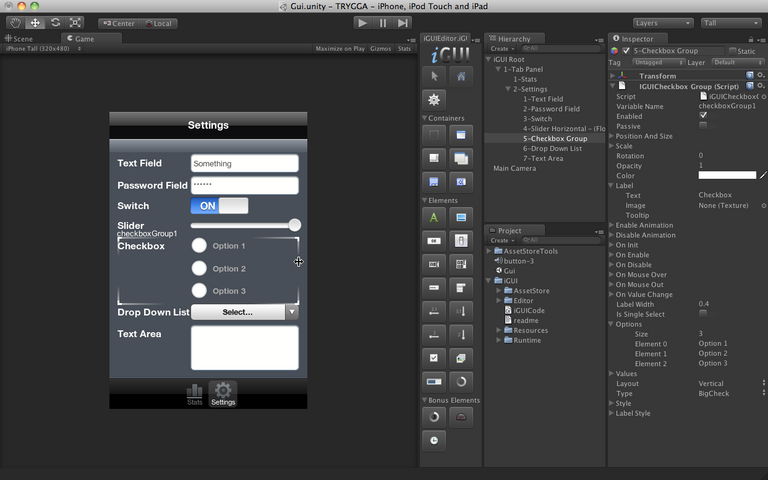The width and height of the screenshot is (768, 480).
Task: Switch to the Scene tab
Action: pos(19,39)
